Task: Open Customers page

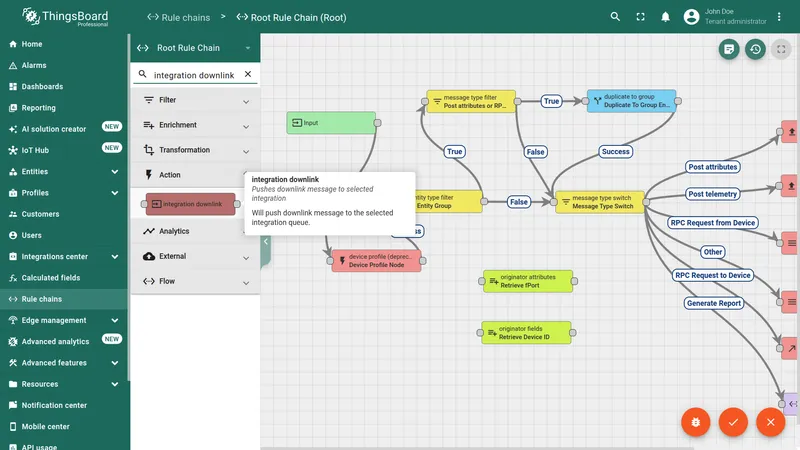Action: (x=64, y=214)
